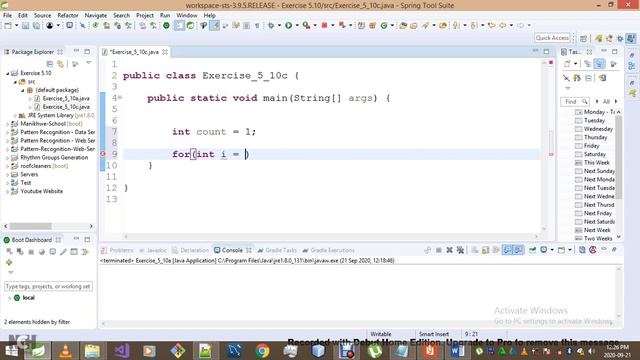640x360 pixels.
Task: Click the Debug bug icon in the toolbar
Action: point(271,26)
